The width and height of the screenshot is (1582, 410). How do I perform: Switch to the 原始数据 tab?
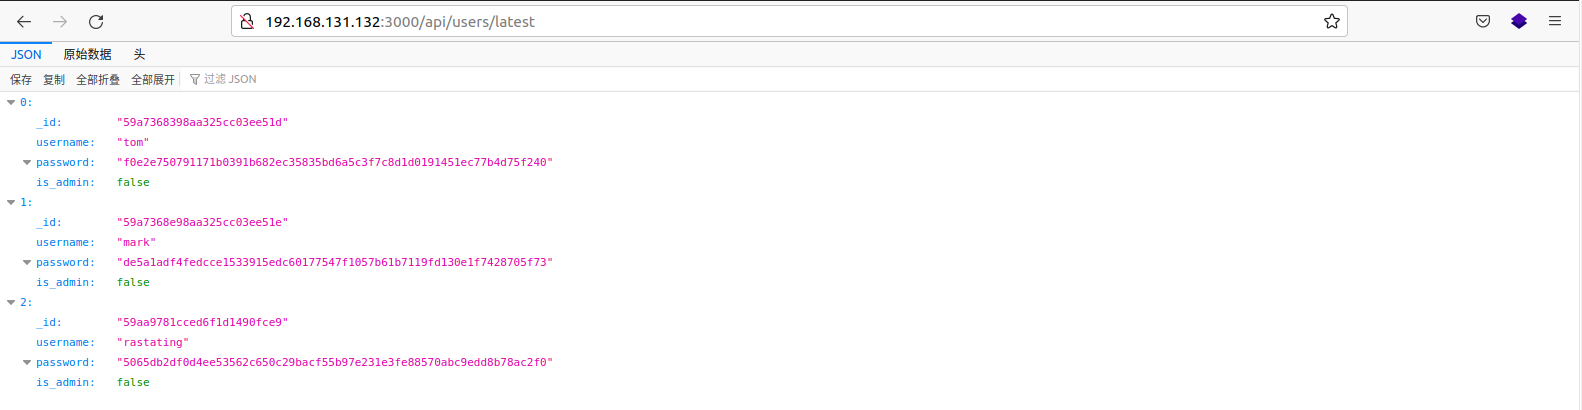pyautogui.click(x=87, y=54)
